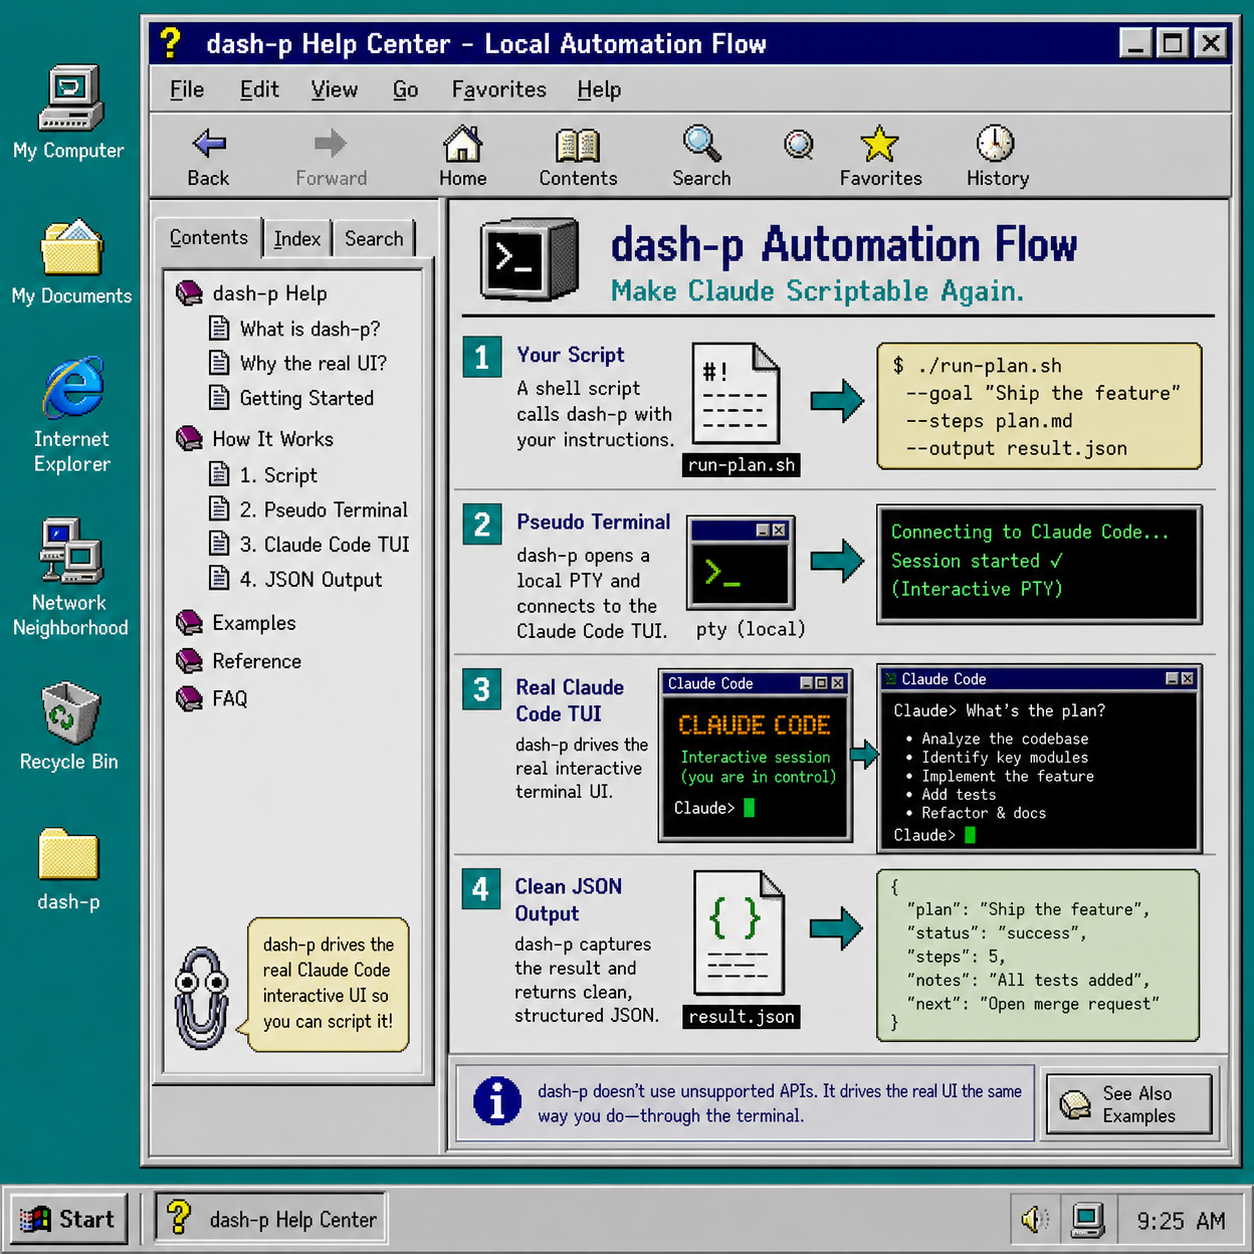Click the question mark title bar icon
Image resolution: width=1254 pixels, height=1254 pixels.
click(x=170, y=43)
